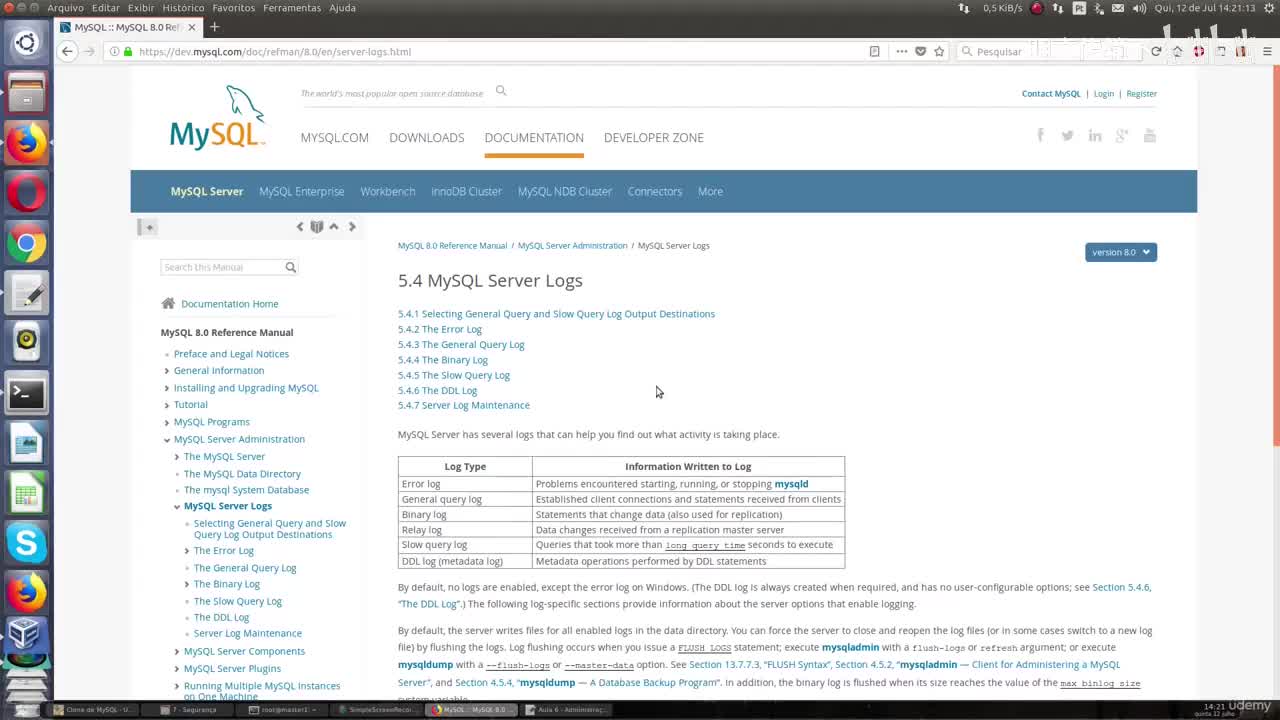The height and width of the screenshot is (720, 1280).
Task: Click the Firefox back arrow button
Action: (67, 51)
